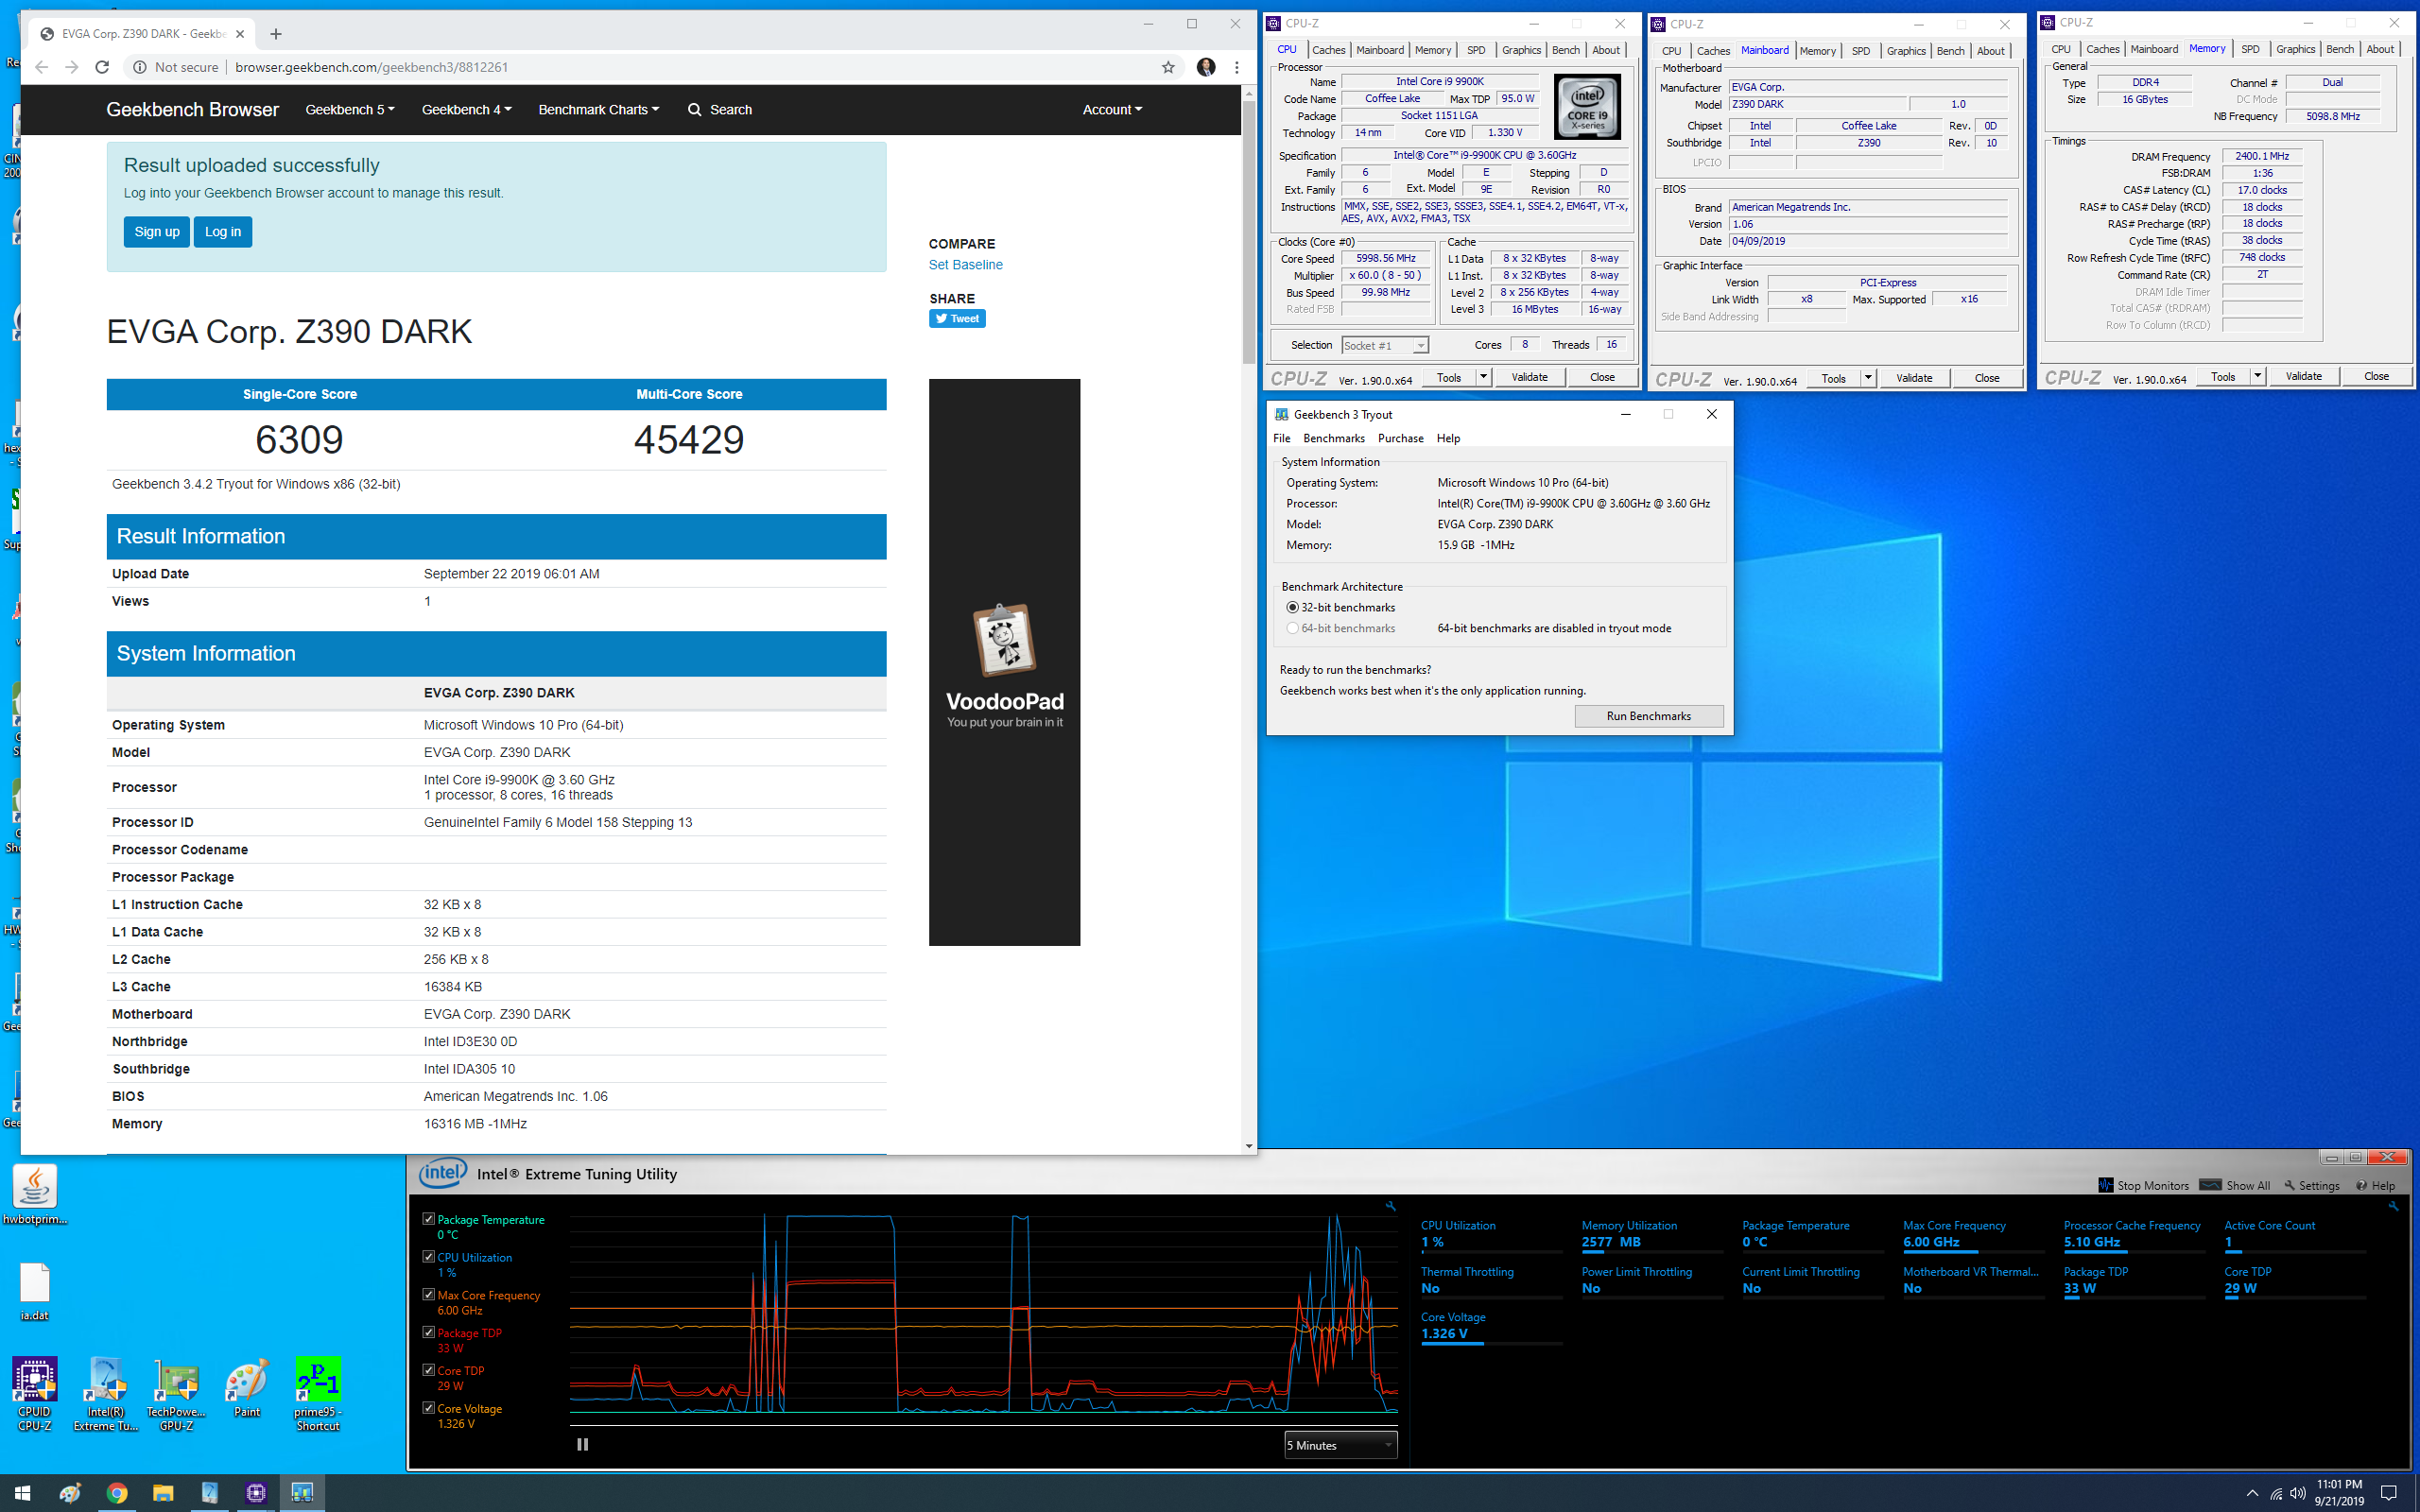Image resolution: width=2420 pixels, height=1512 pixels.
Task: Click the Log in button
Action: 223,231
